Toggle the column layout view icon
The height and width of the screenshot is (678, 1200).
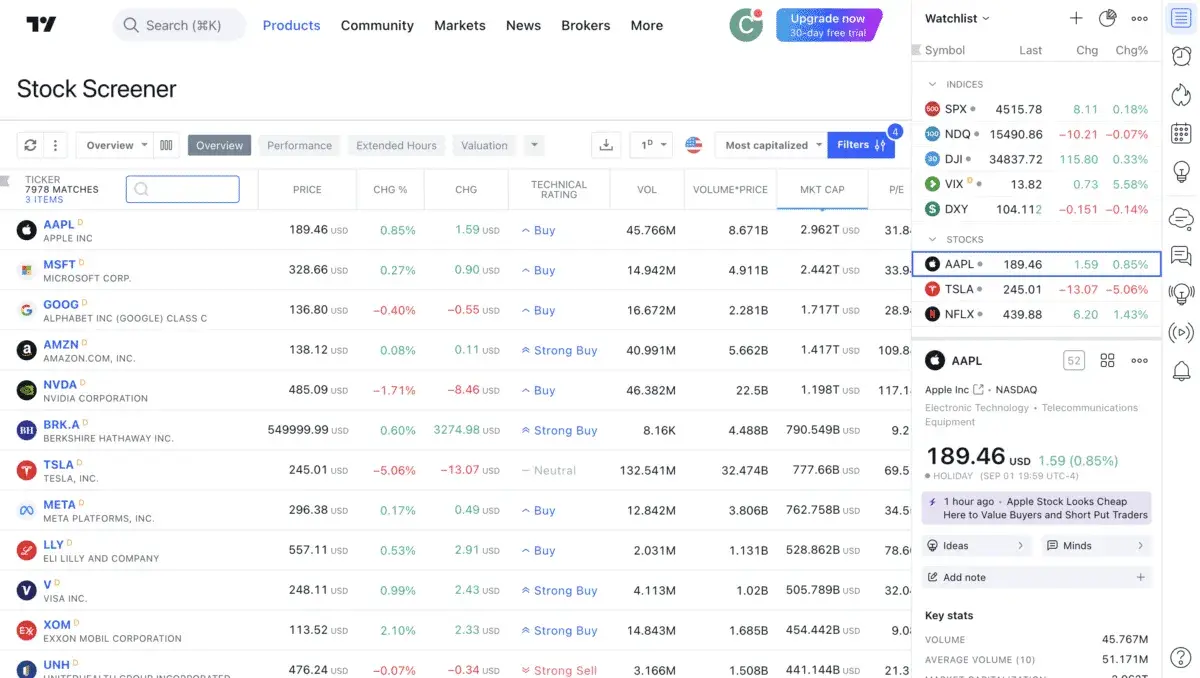coord(166,144)
